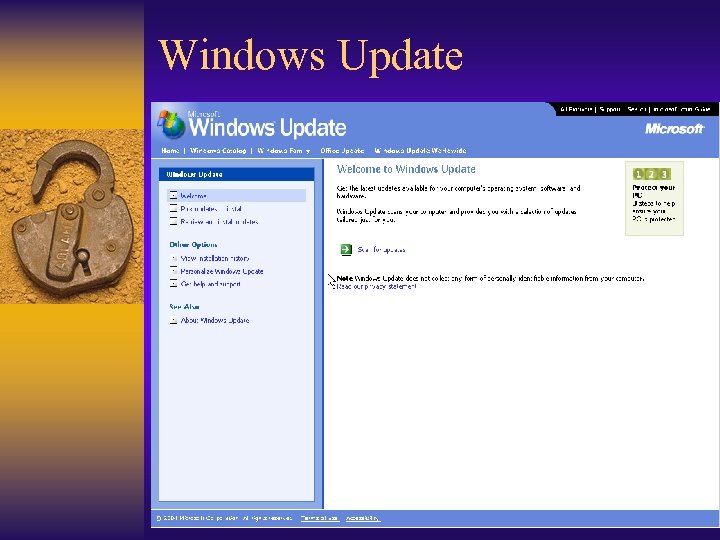
Task: Click the Windows Update globe logo
Action: click(x=172, y=124)
